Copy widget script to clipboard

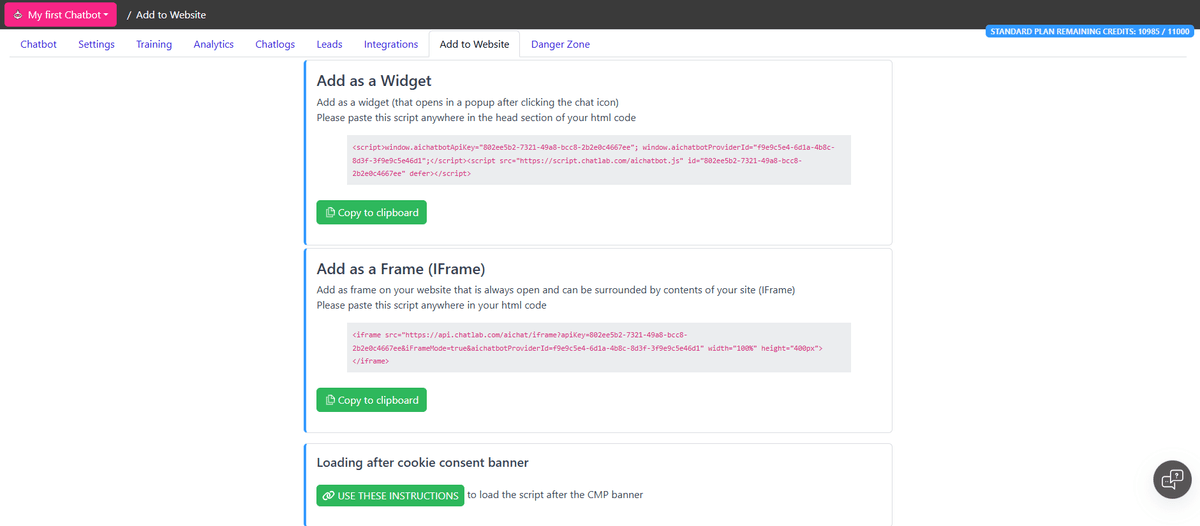(371, 212)
